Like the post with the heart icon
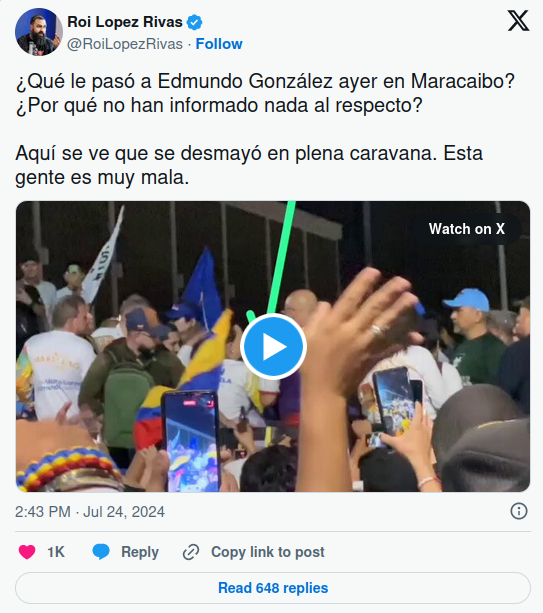This screenshot has height=613, width=543. tap(27, 552)
